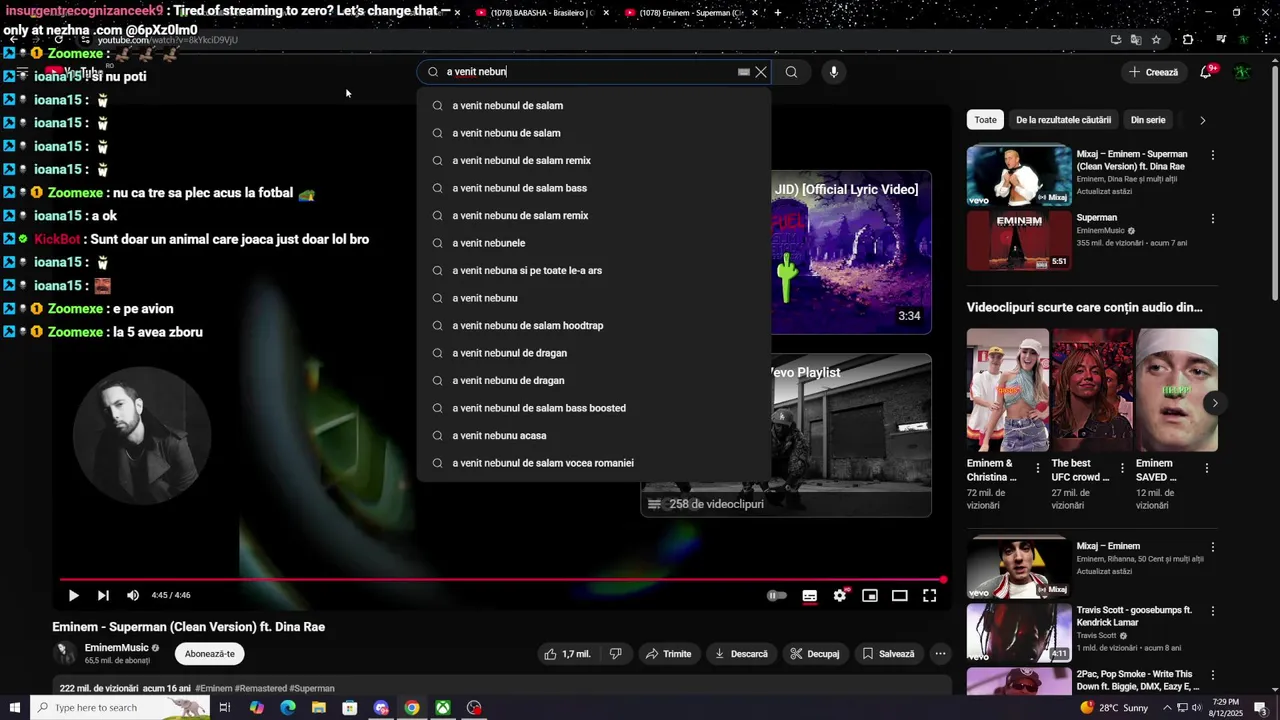The image size is (1280, 720).
Task: Select De la rezultatele căutării chip
Action: [x=1063, y=120]
